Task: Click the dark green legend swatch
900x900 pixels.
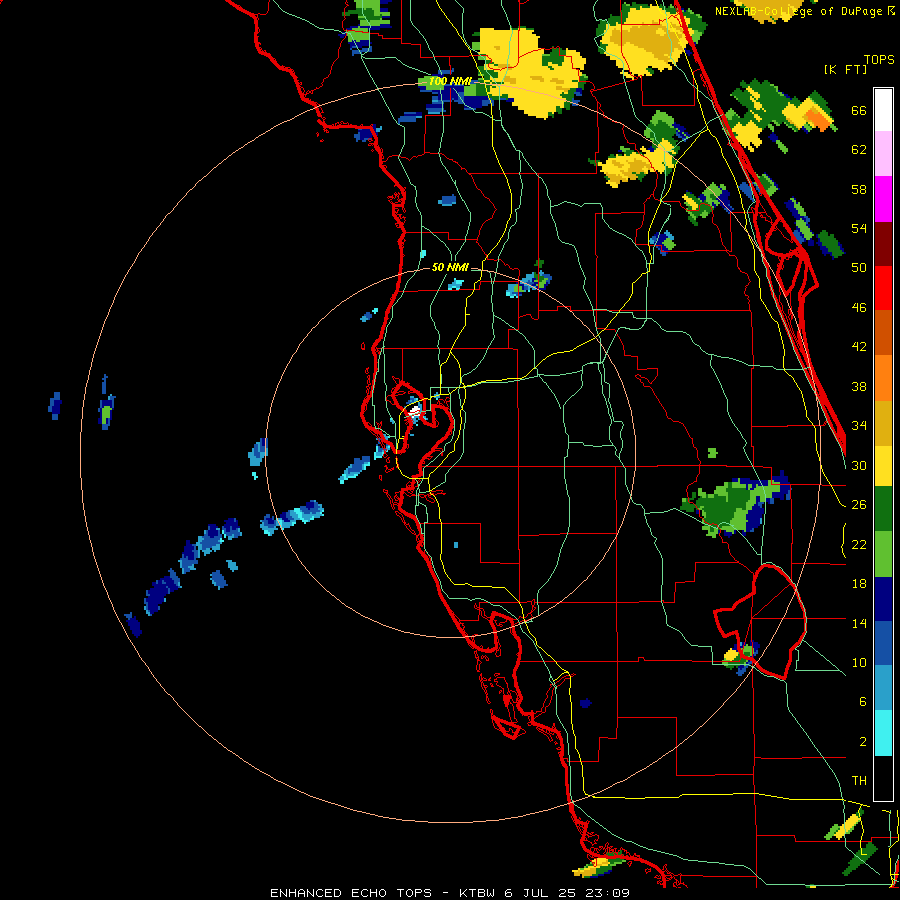Action: [883, 509]
